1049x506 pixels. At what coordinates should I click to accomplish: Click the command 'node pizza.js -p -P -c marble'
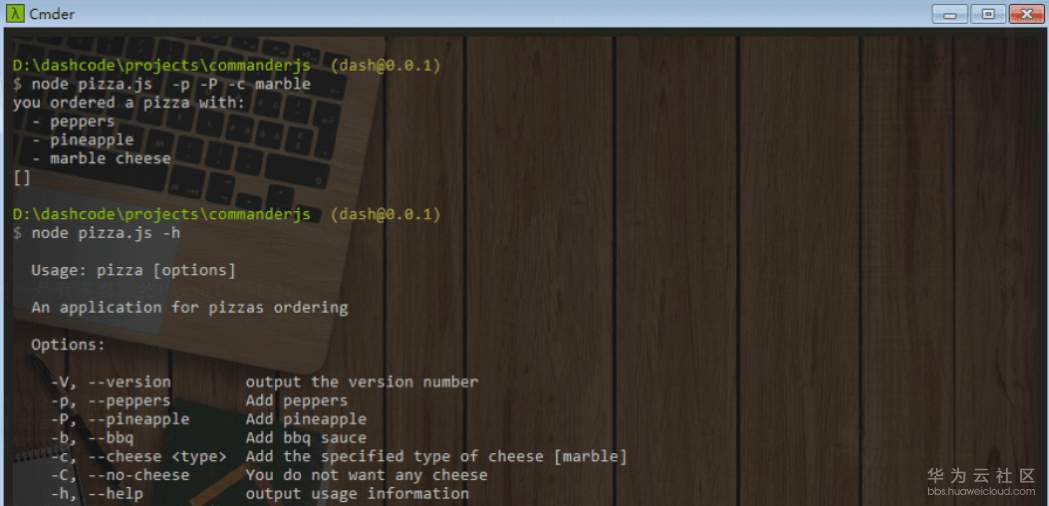pyautogui.click(x=171, y=84)
